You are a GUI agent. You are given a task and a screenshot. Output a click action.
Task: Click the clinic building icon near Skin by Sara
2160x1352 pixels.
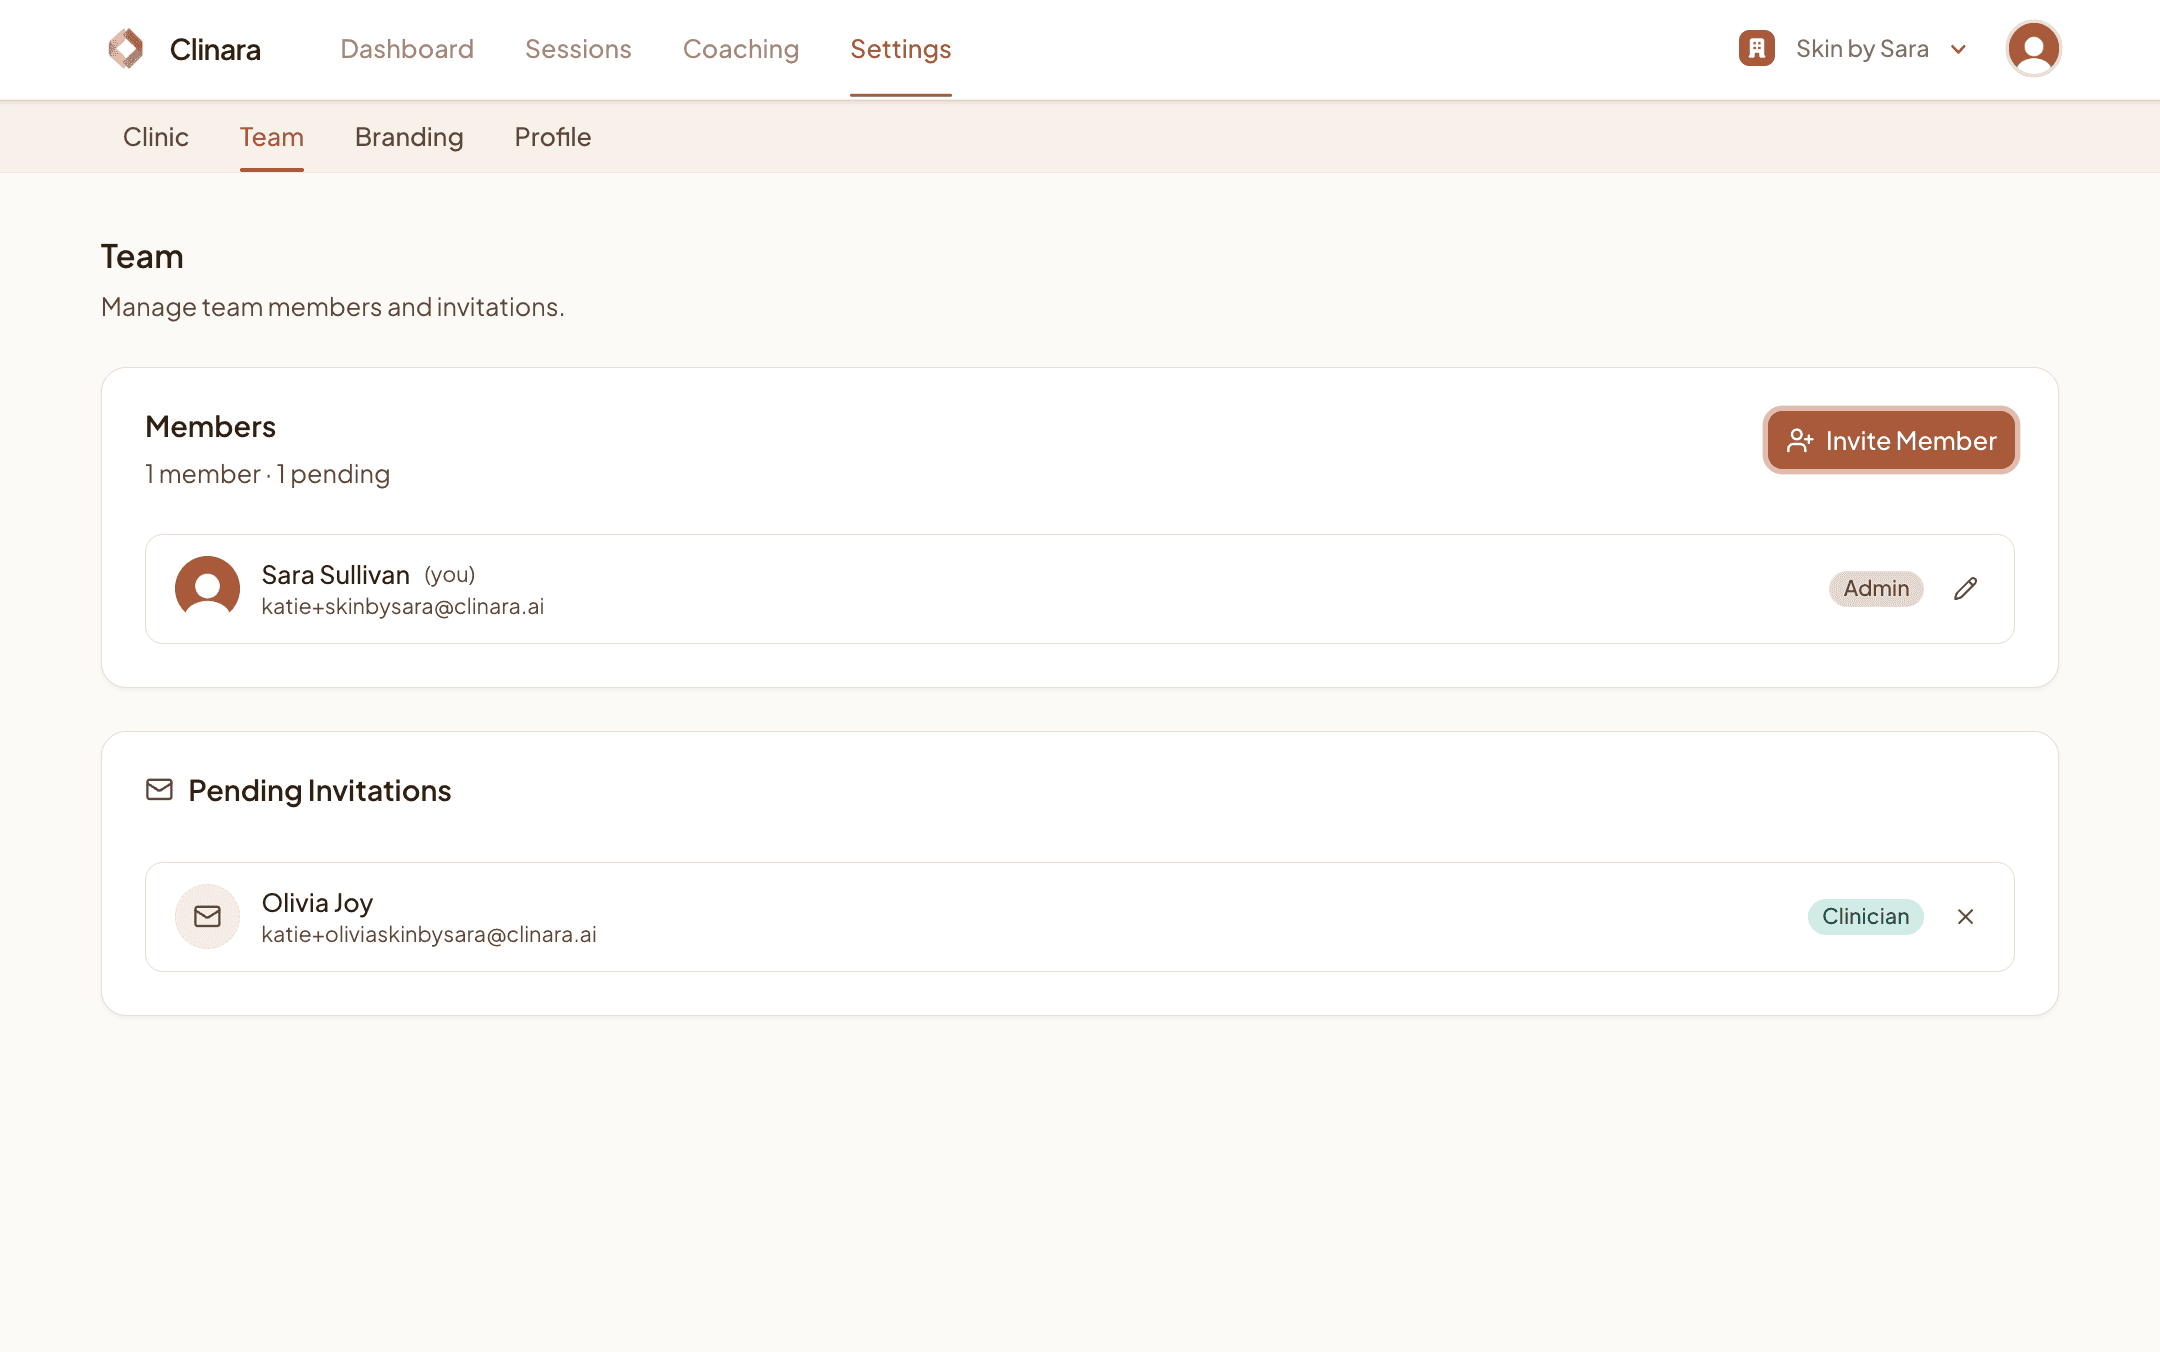(1756, 48)
